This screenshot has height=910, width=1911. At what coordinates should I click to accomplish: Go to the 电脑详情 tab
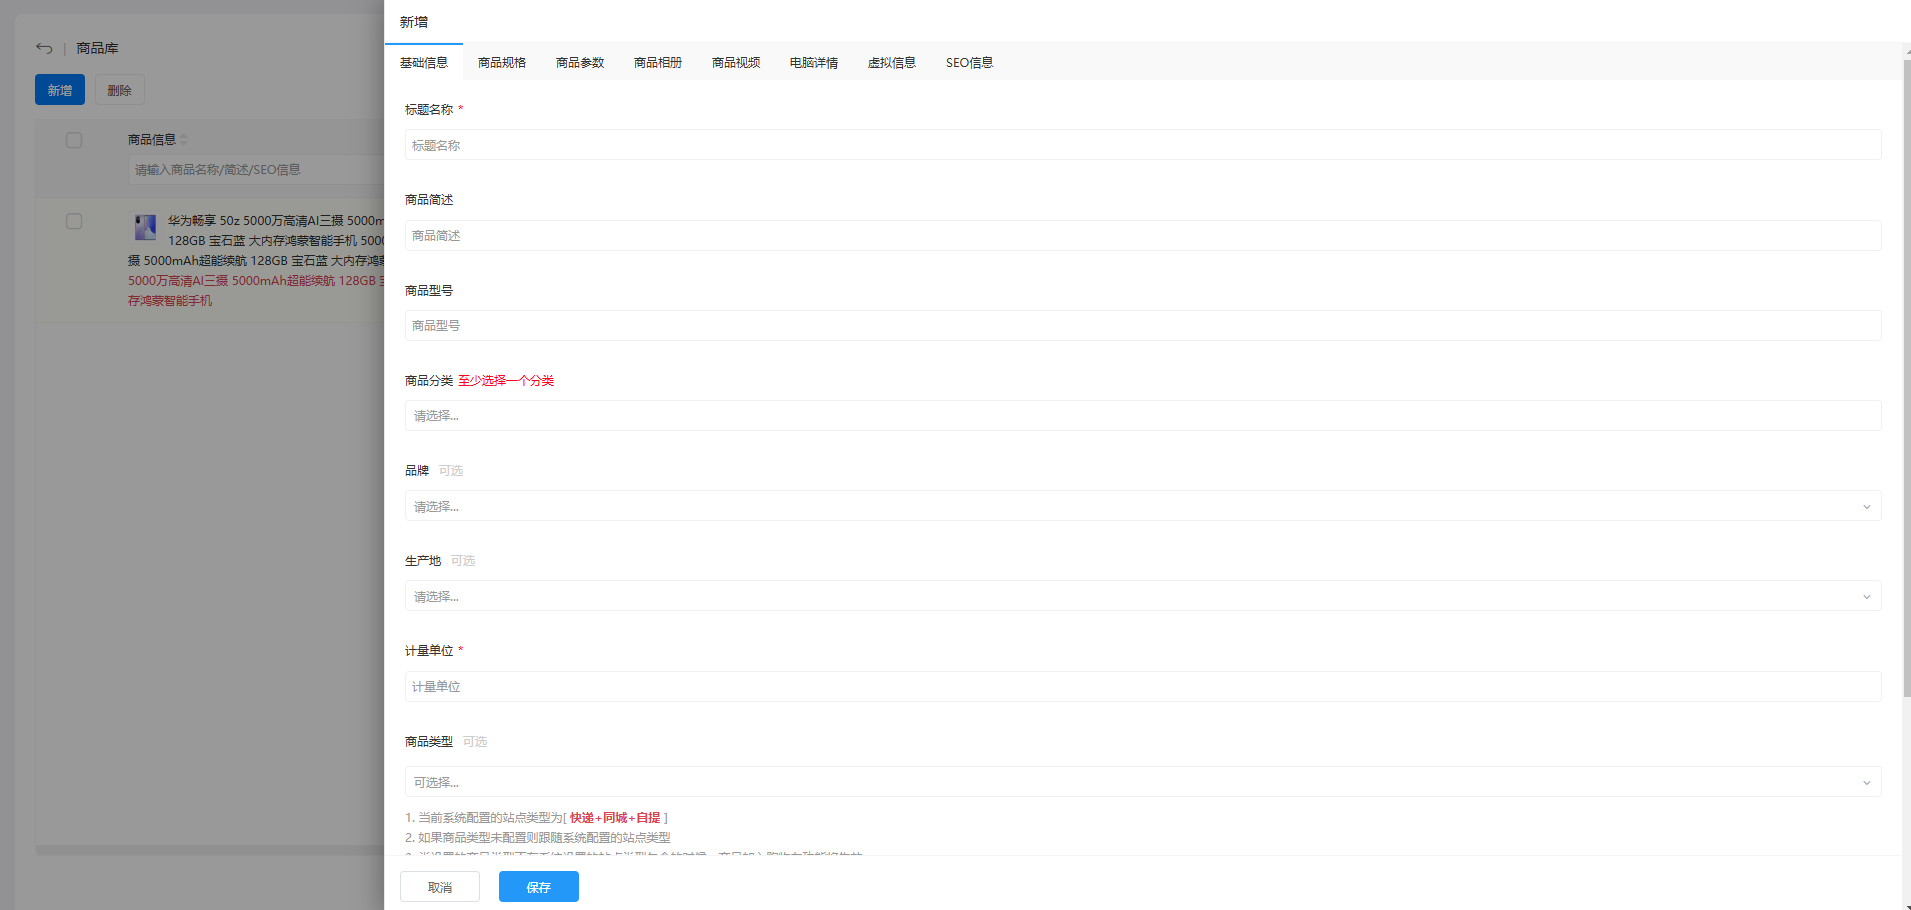(814, 63)
